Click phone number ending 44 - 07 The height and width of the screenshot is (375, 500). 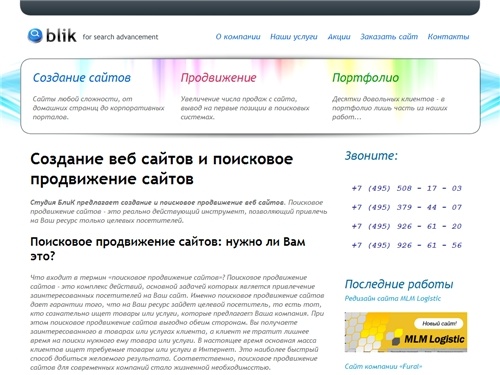(407, 207)
